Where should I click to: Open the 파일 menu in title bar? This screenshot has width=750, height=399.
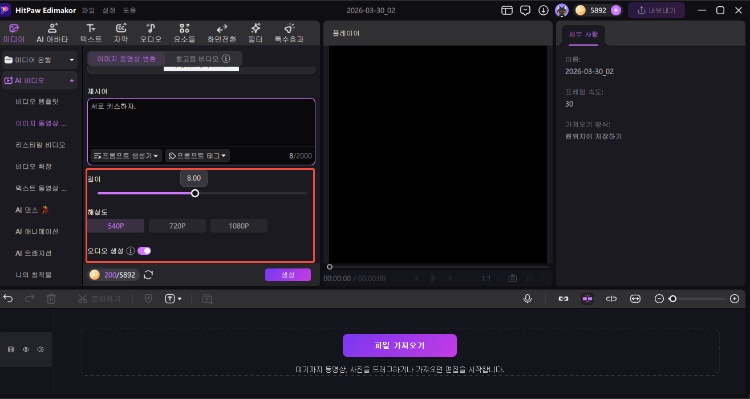(88, 10)
